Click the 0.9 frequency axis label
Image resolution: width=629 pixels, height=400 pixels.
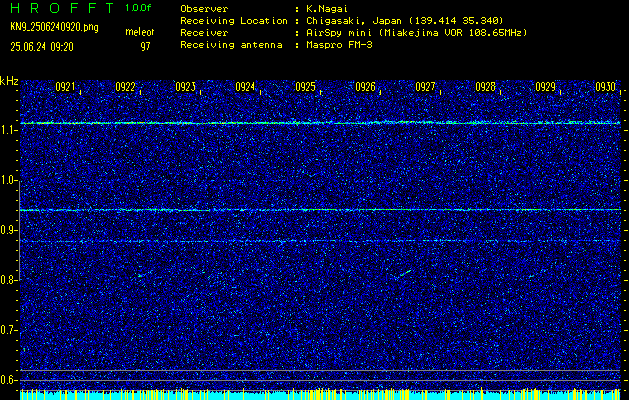(8, 230)
